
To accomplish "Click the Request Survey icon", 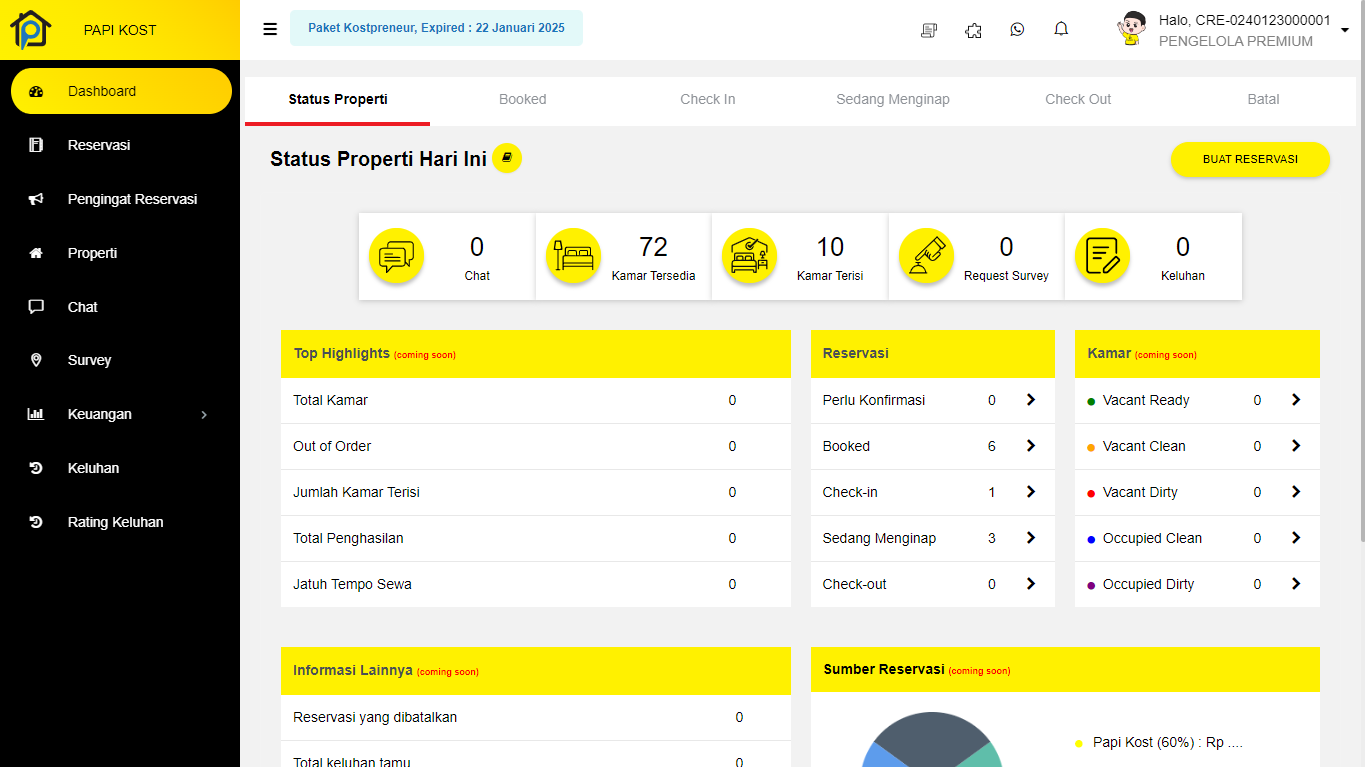I will 925,256.
